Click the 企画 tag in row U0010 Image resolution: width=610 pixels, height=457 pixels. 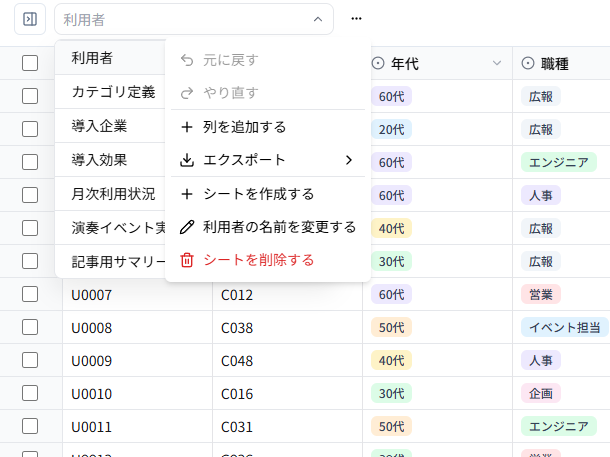click(x=541, y=394)
